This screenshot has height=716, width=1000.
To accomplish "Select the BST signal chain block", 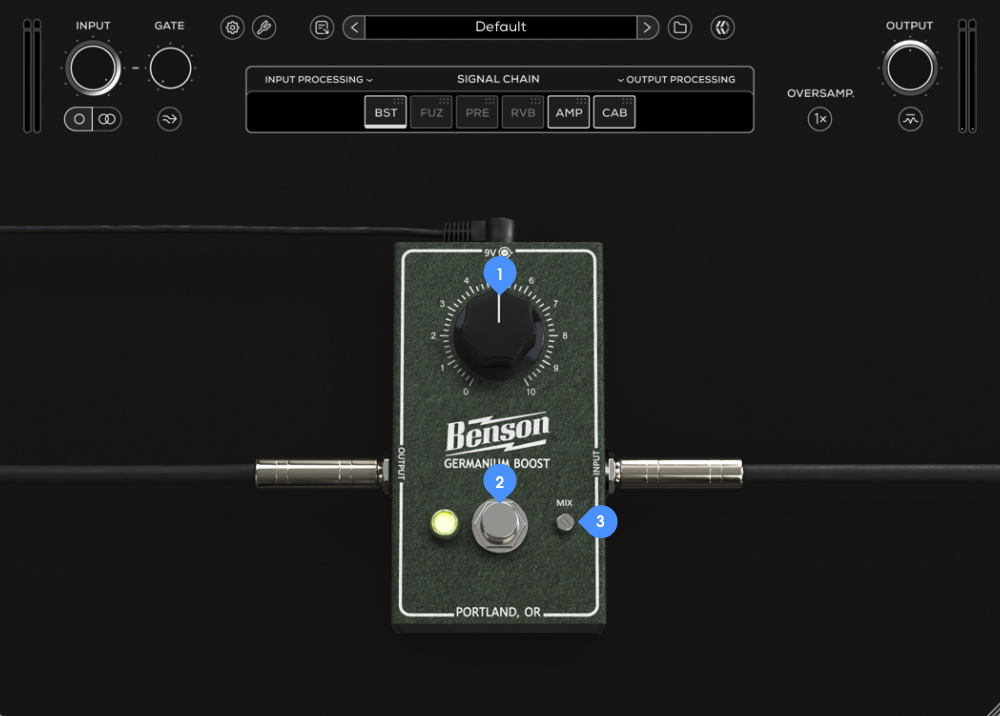I will pos(386,112).
